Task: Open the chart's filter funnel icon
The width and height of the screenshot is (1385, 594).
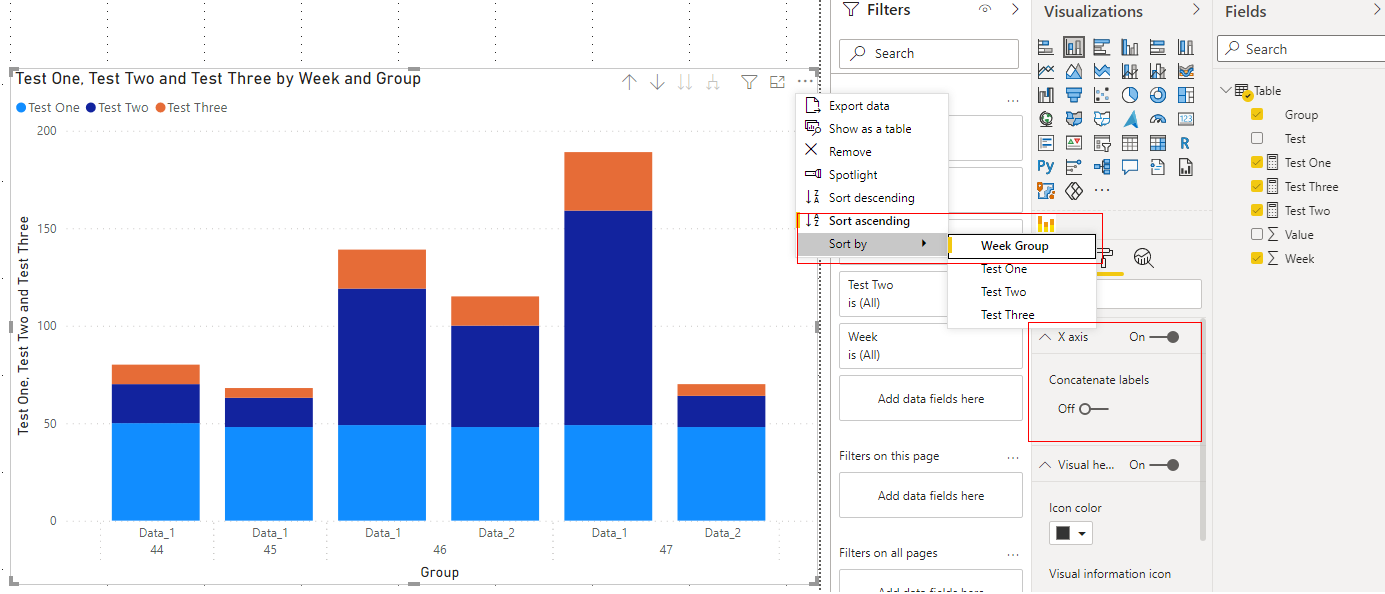Action: [x=749, y=82]
